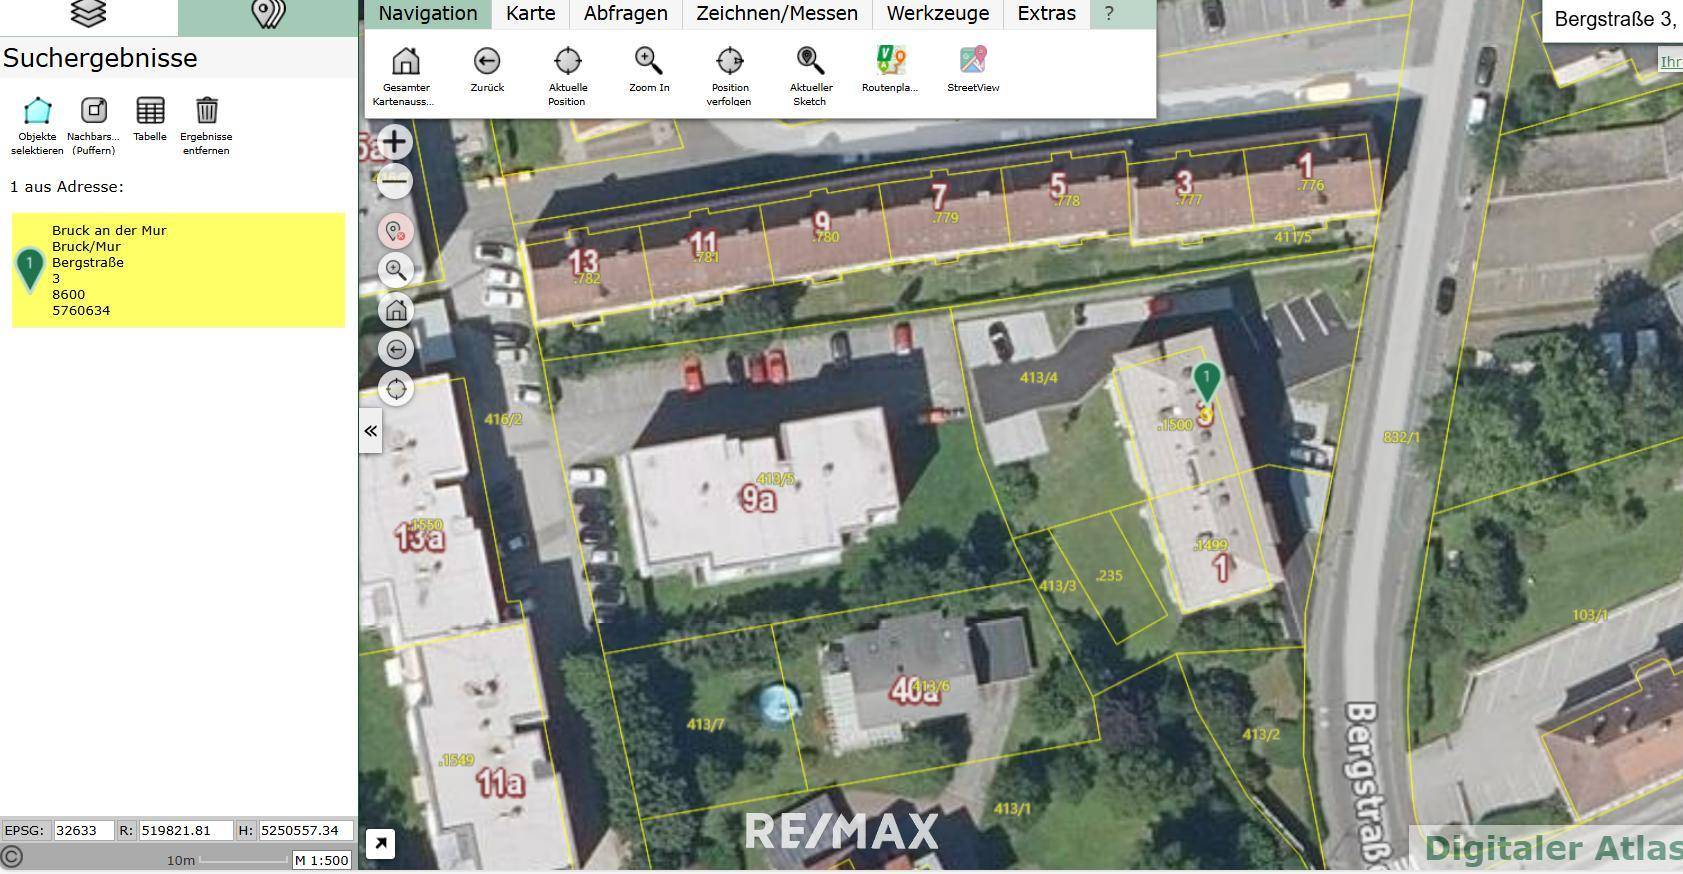Show Gesamter Kartenausschnitt home view
The image size is (1683, 874).
405,75
